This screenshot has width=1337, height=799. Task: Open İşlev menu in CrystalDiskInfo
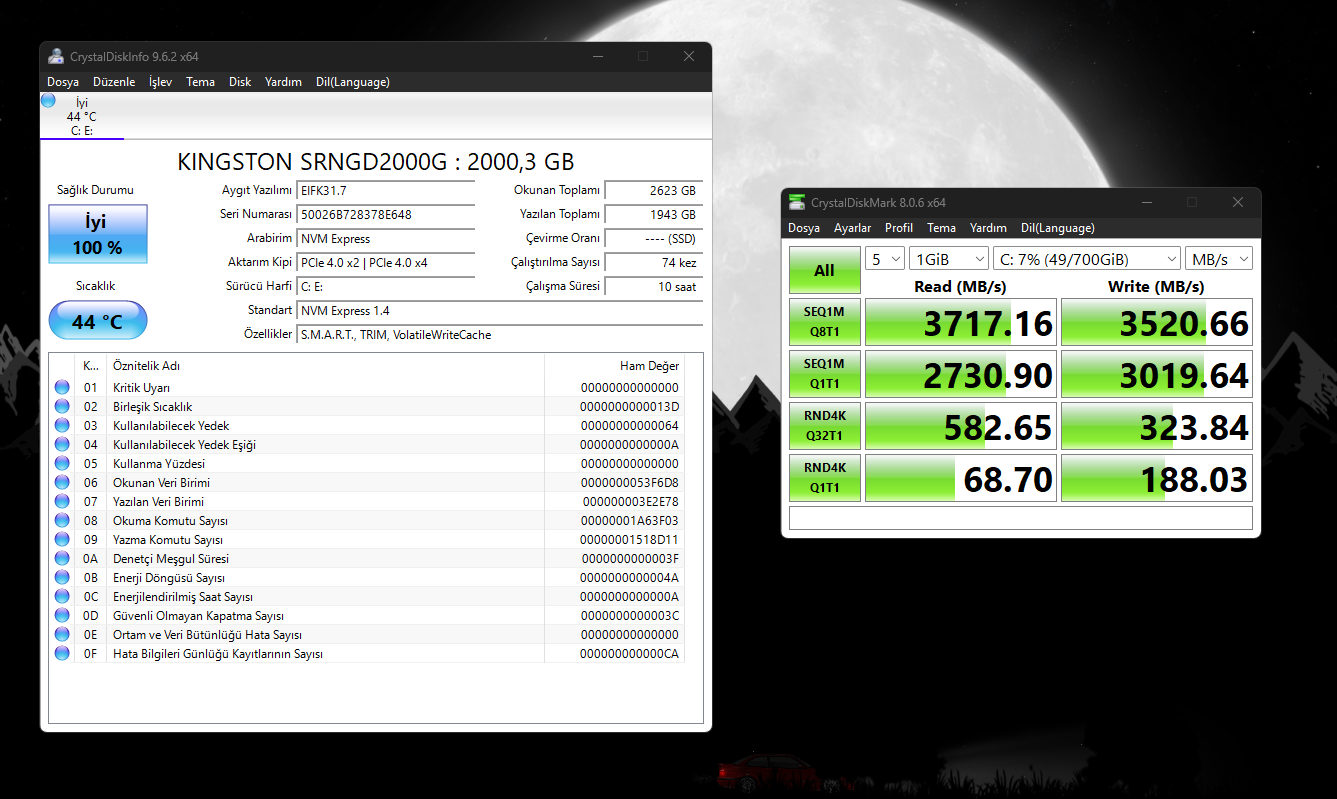pyautogui.click(x=160, y=82)
